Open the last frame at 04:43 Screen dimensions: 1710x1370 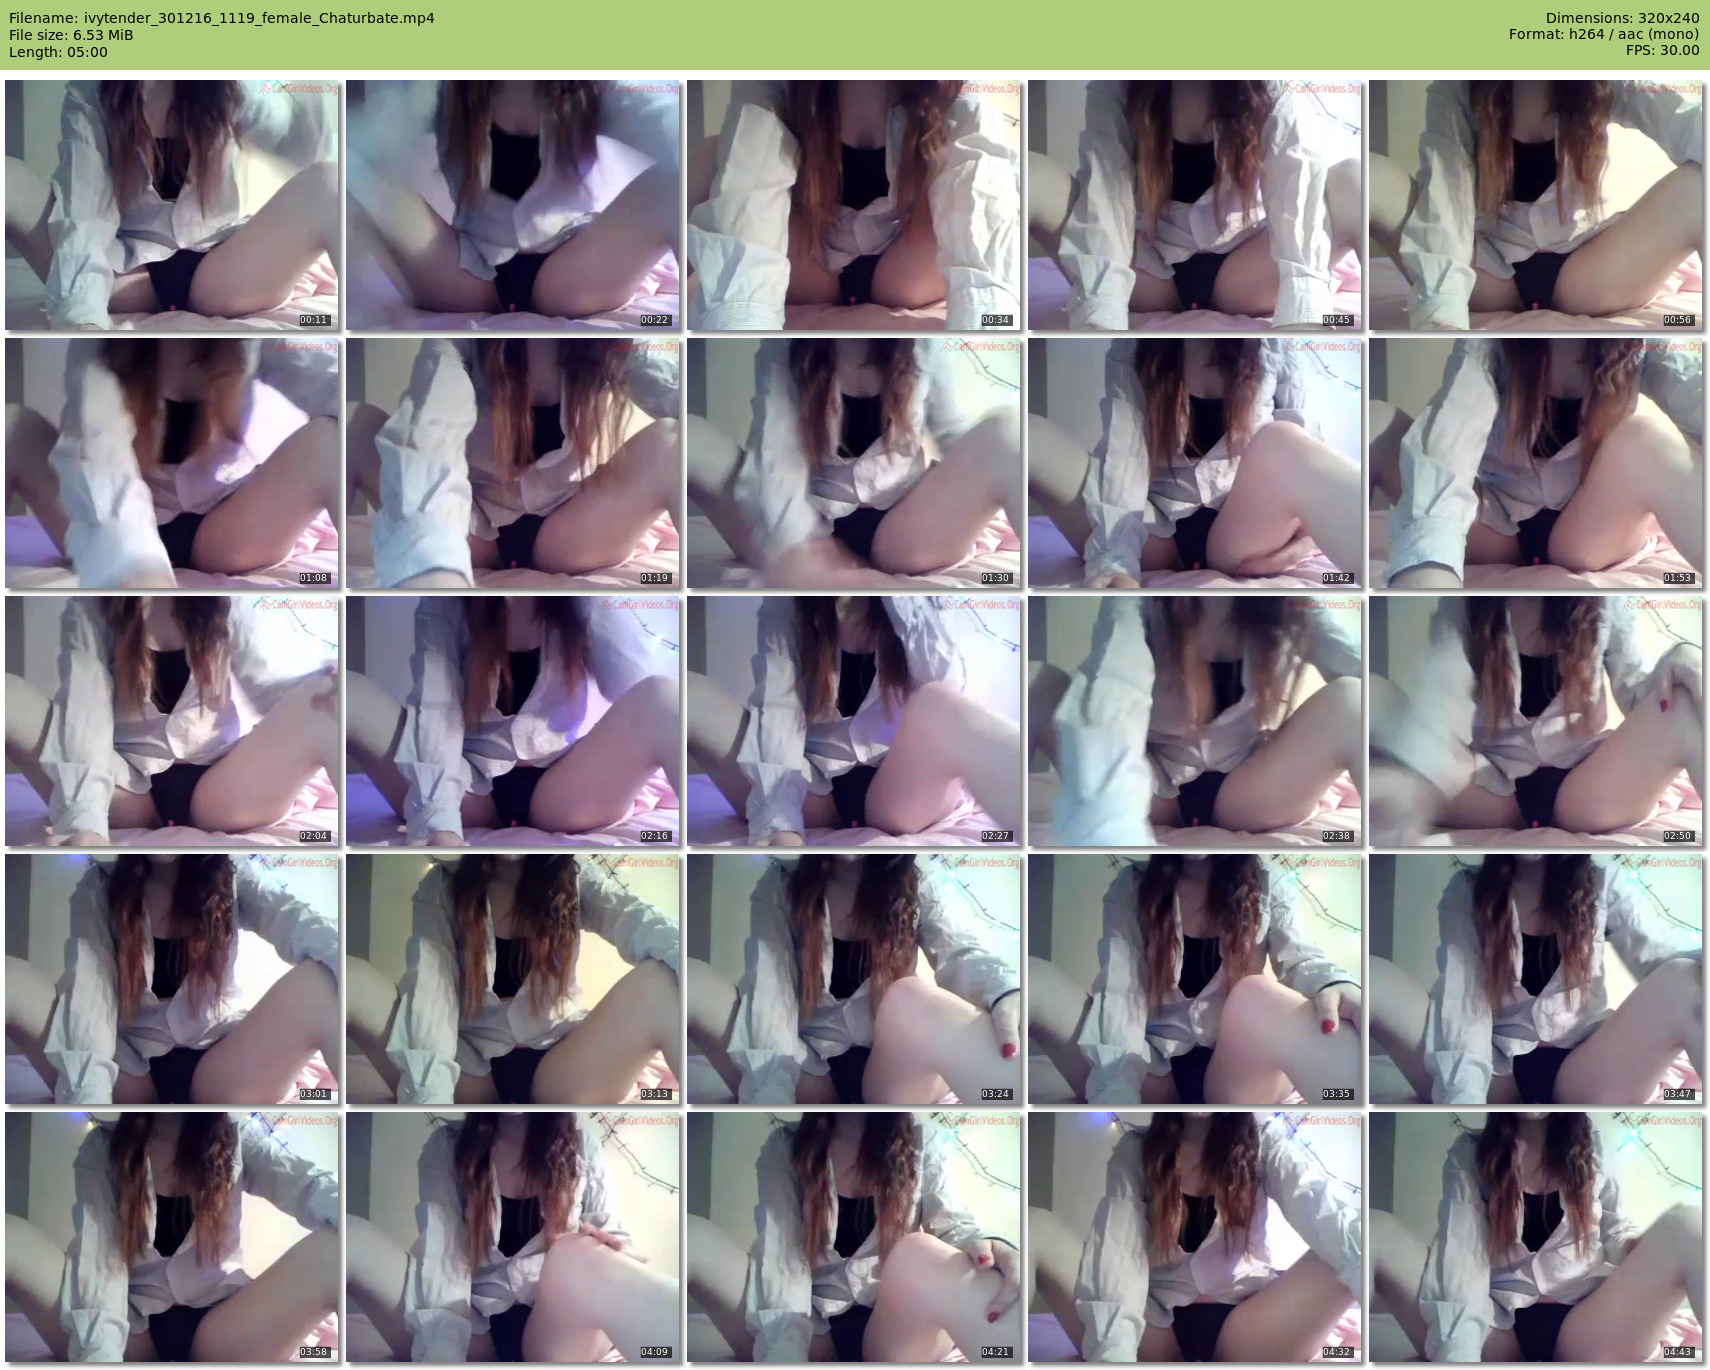1536,1237
